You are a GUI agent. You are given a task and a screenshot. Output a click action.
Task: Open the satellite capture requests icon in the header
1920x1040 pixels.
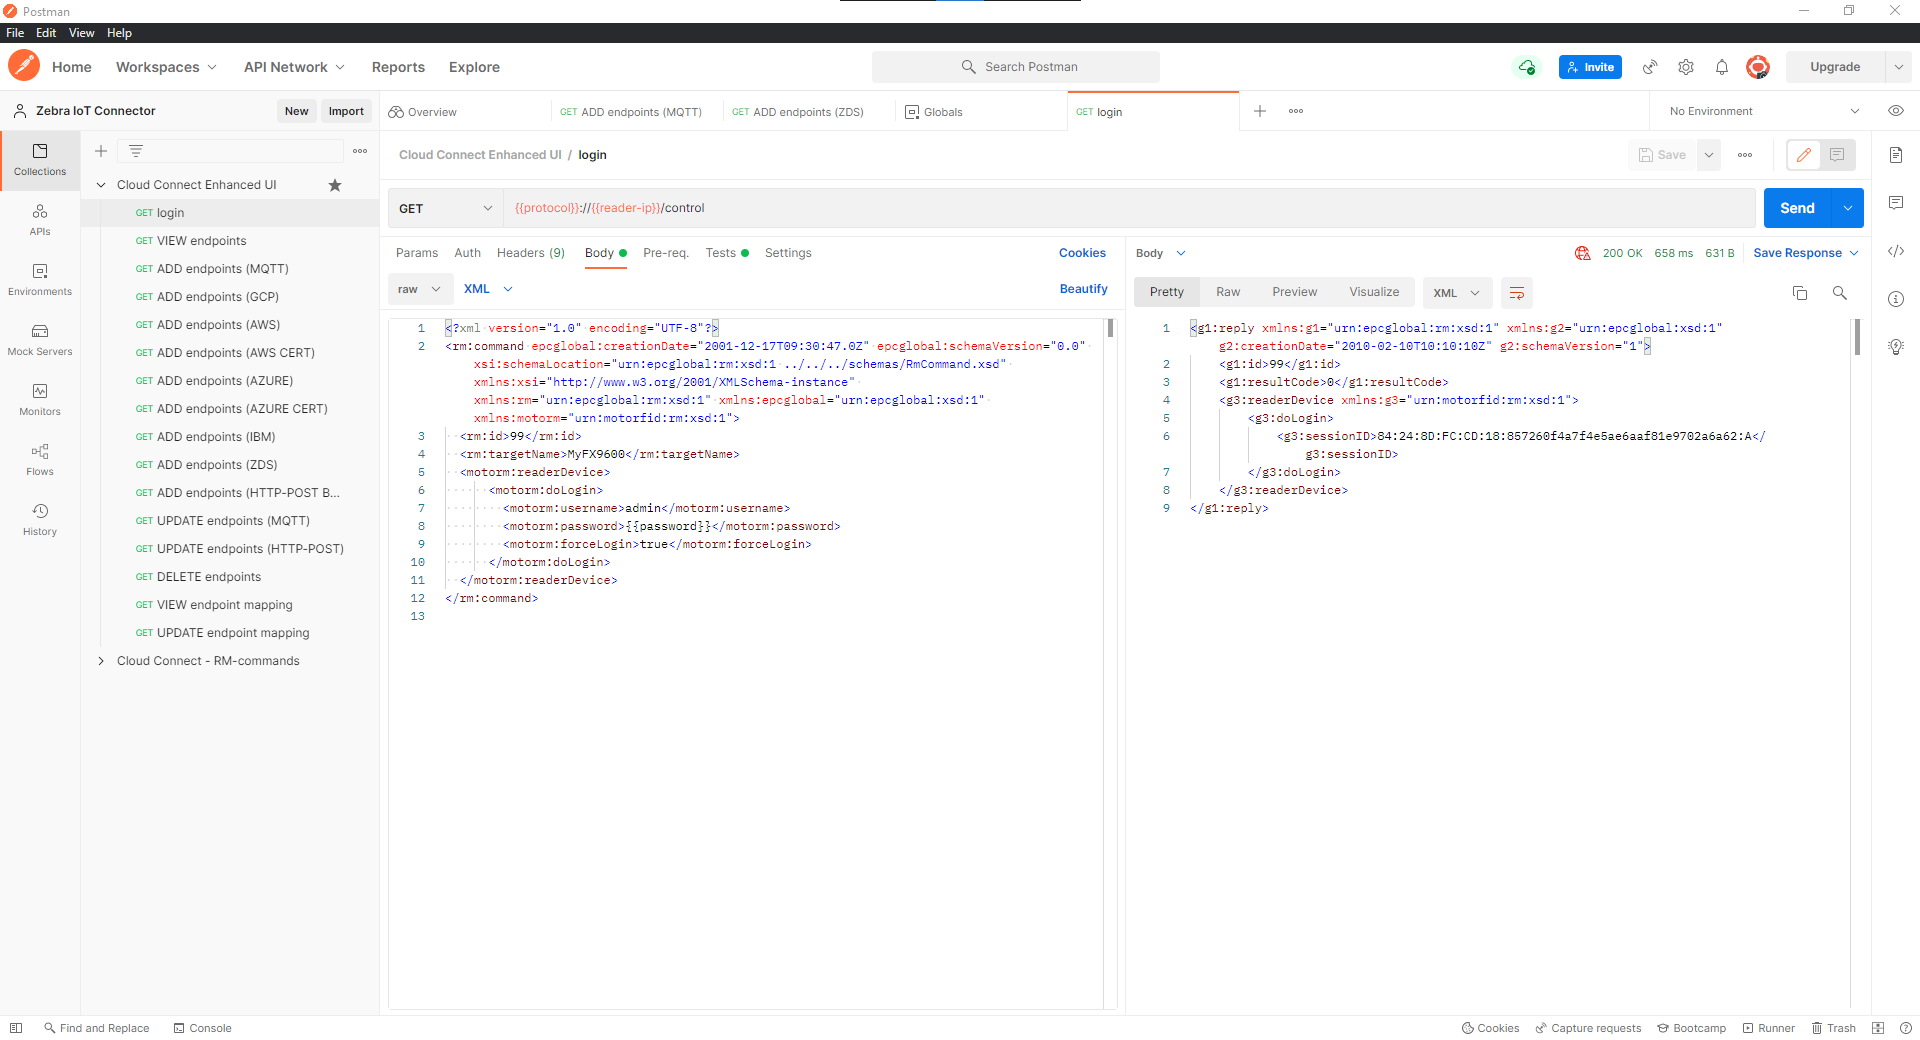pyautogui.click(x=1650, y=67)
